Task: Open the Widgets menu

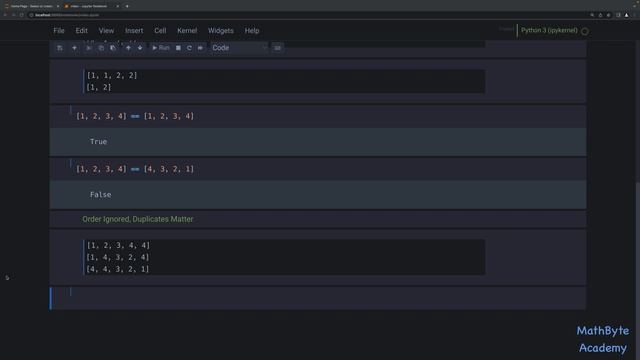Action: pyautogui.click(x=221, y=31)
